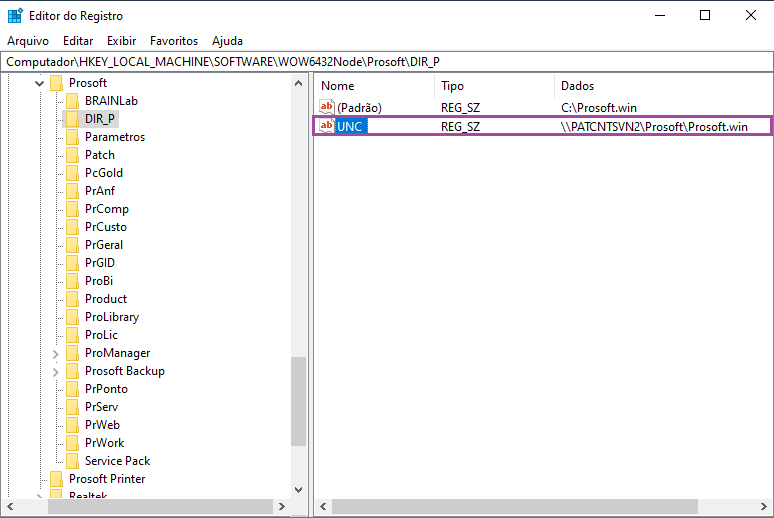Select the Service Pack key label
Image resolution: width=774 pixels, height=518 pixels.
117,461
